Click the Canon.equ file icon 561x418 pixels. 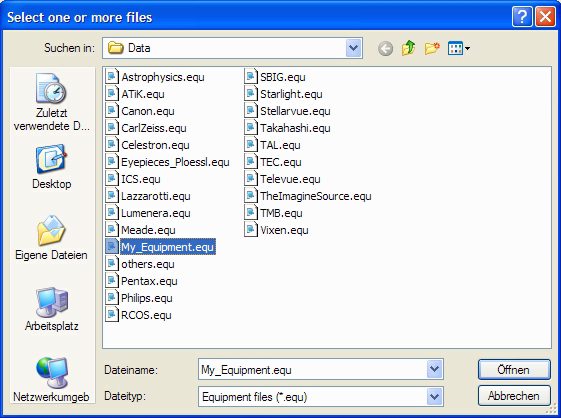coord(112,111)
